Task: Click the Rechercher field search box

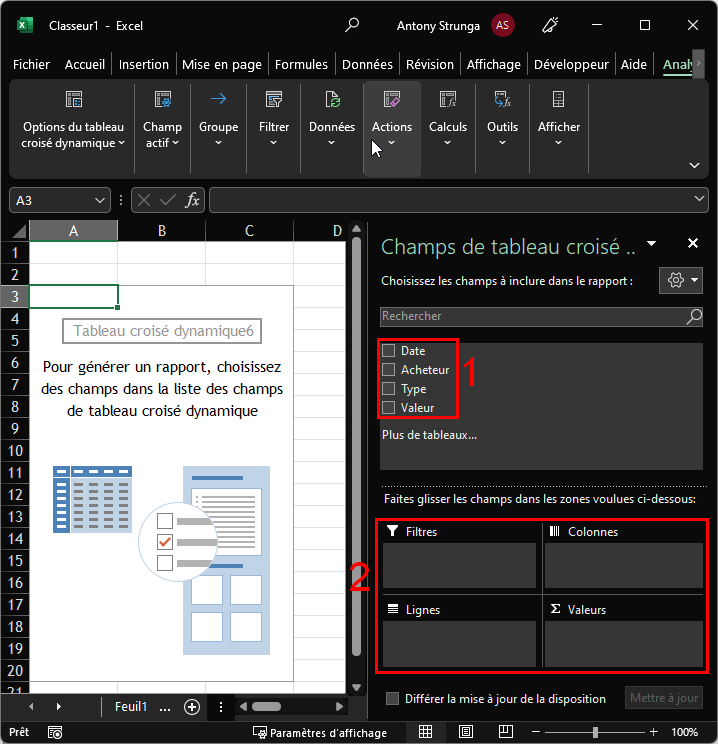Action: click(x=532, y=316)
